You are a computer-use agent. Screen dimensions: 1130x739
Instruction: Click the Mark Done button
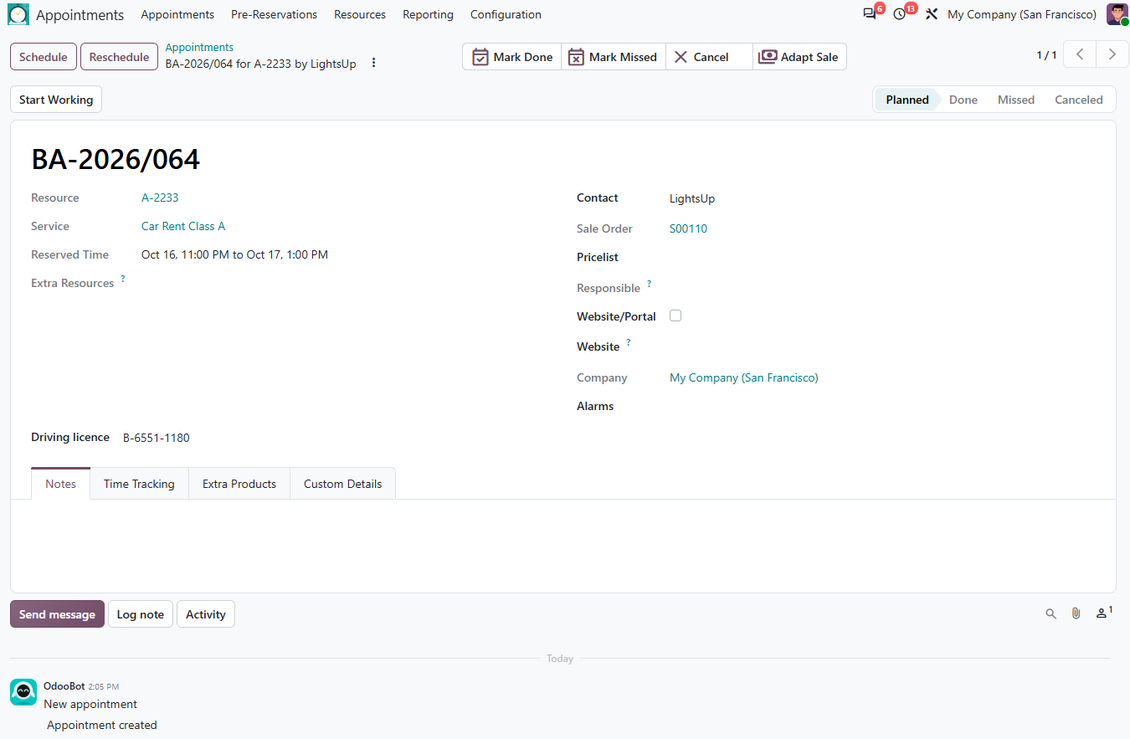[x=512, y=57]
